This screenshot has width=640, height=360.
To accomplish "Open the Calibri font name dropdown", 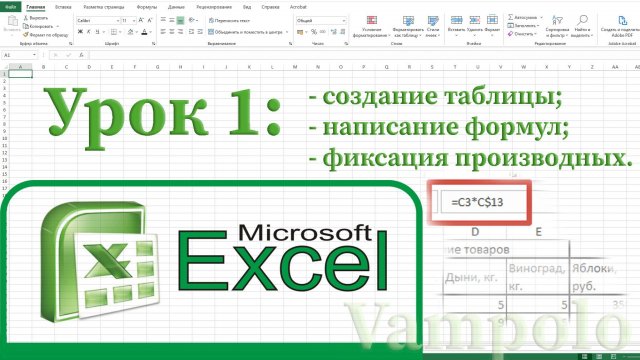I will 118,20.
